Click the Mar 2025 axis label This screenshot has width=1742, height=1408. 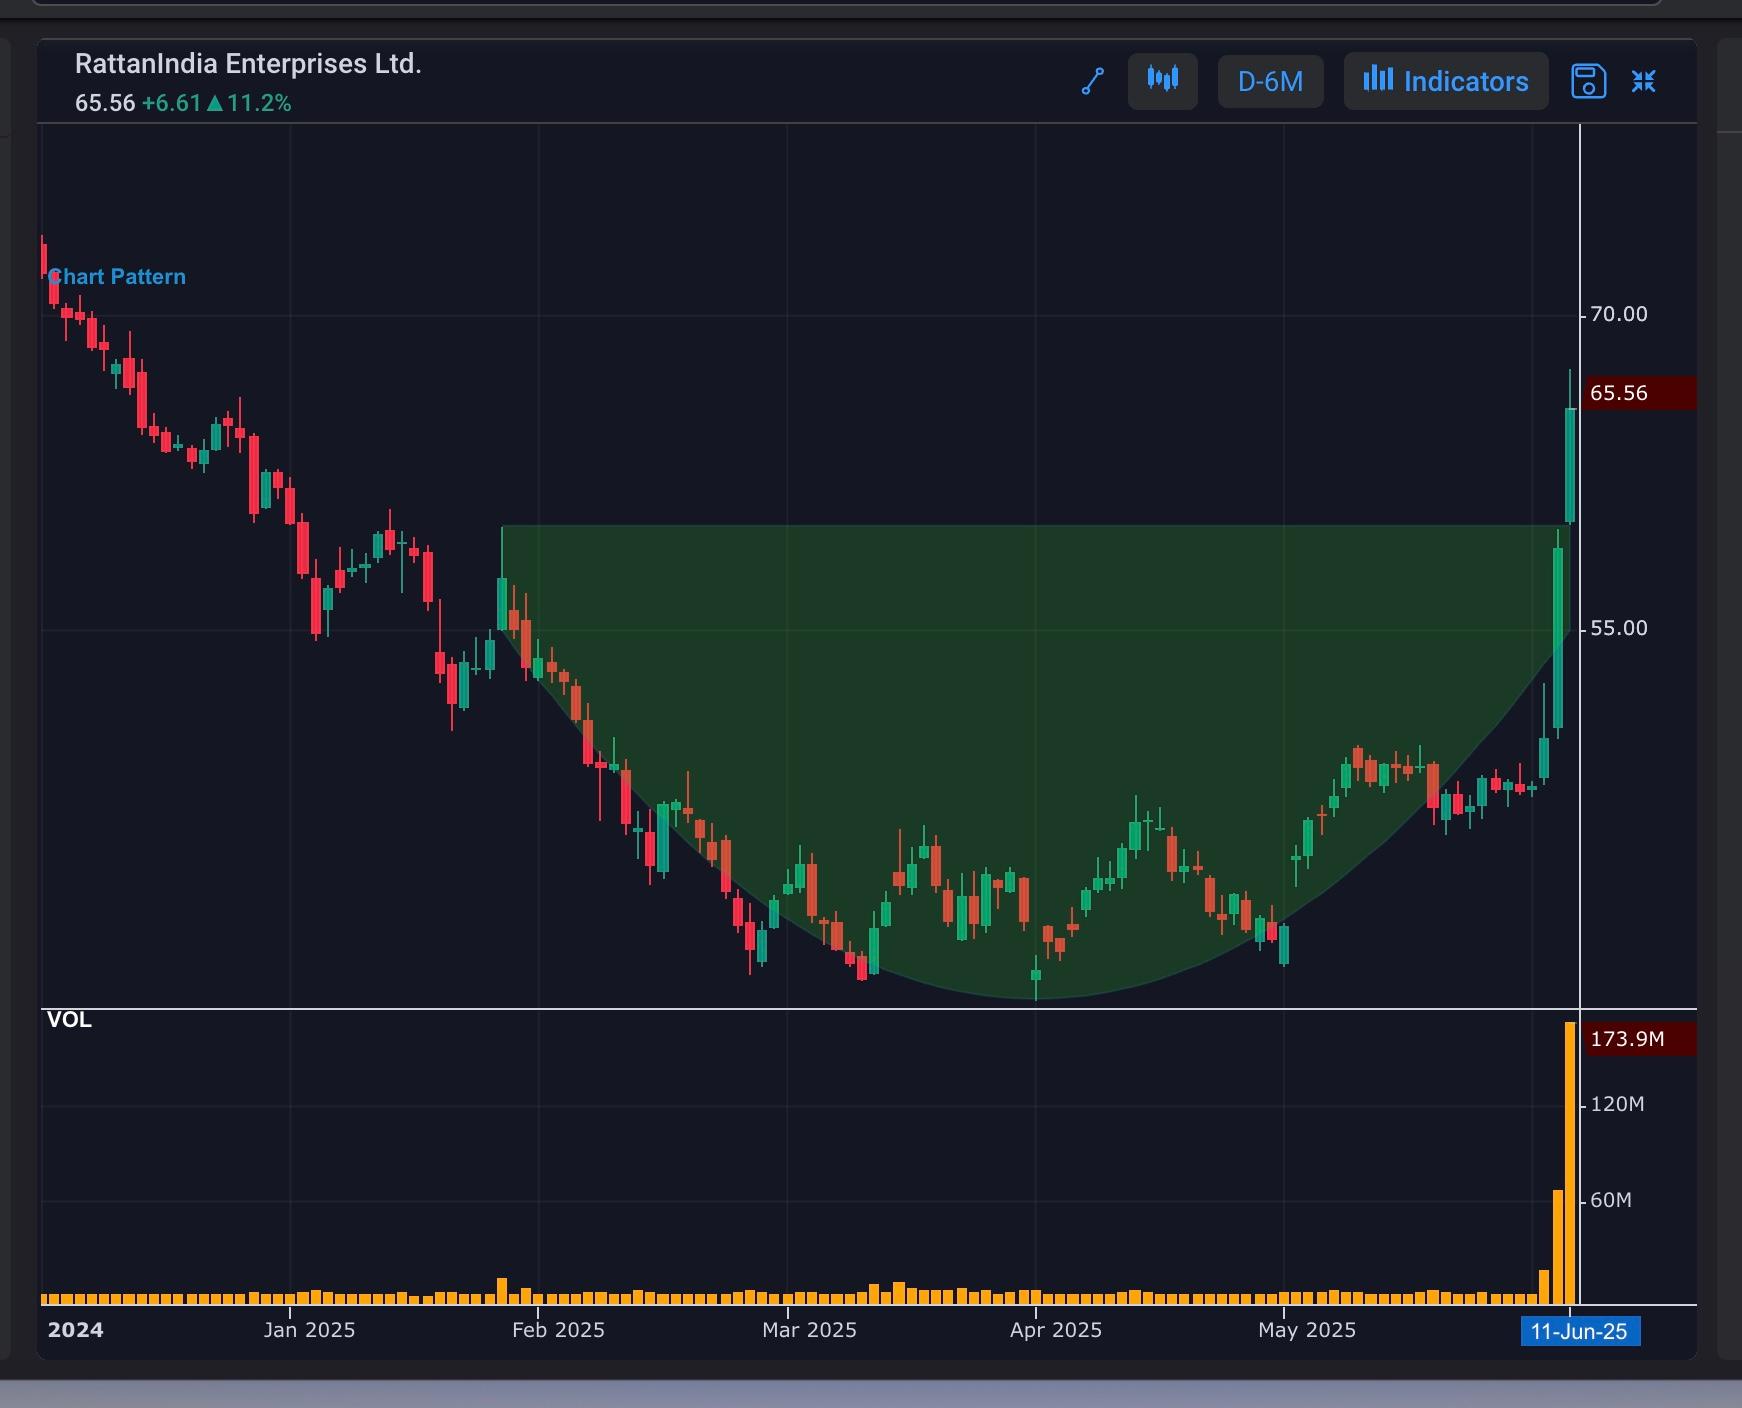809,1330
